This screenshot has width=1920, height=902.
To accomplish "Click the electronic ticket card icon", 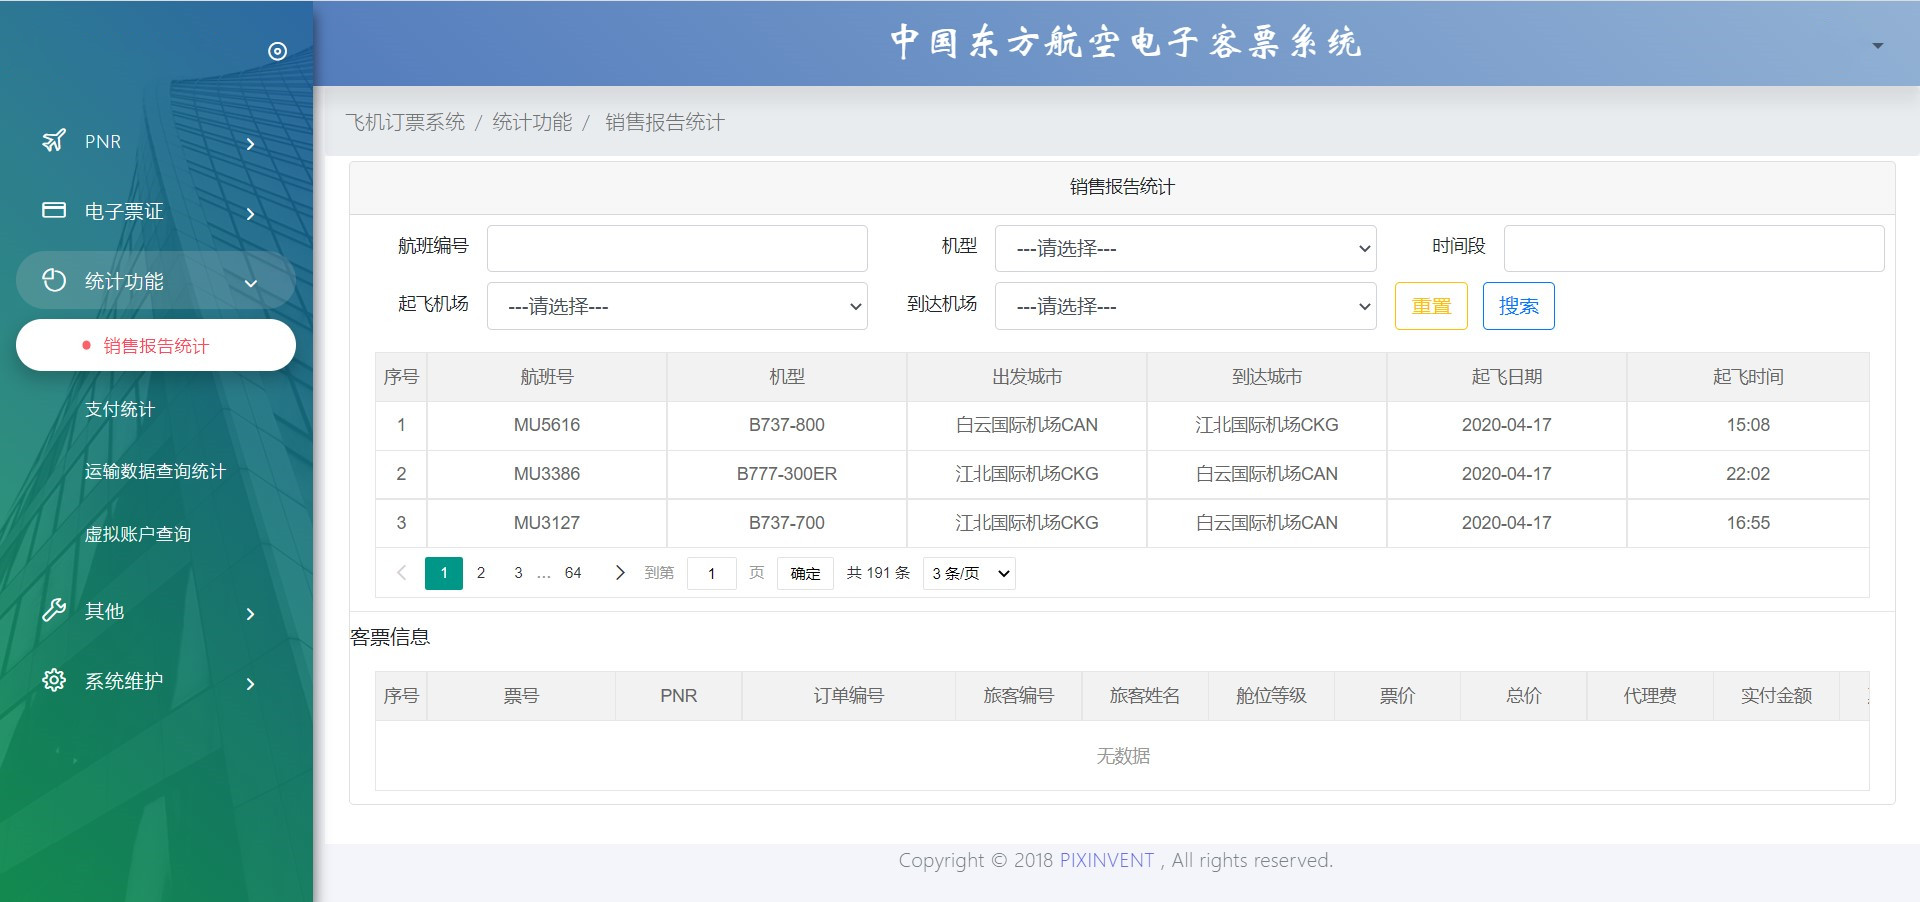I will 54,210.
